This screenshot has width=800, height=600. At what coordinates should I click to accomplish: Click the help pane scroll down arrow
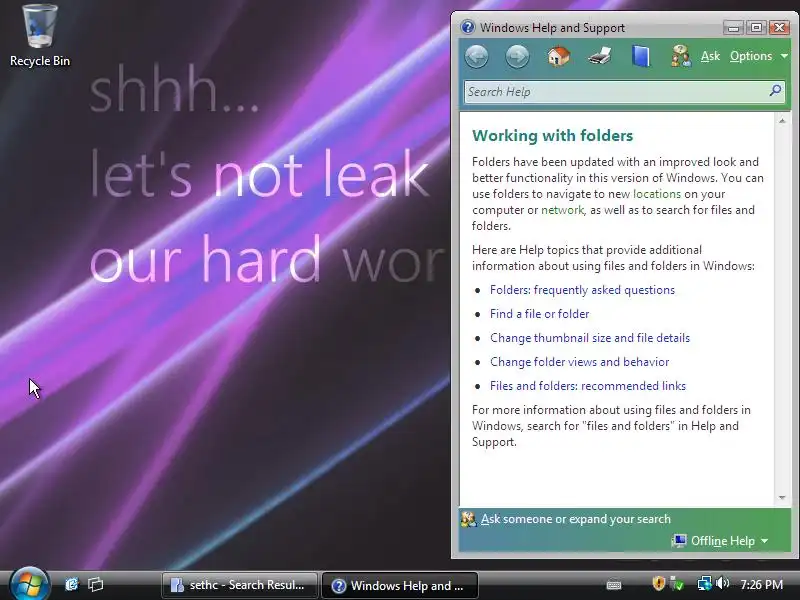click(x=782, y=497)
